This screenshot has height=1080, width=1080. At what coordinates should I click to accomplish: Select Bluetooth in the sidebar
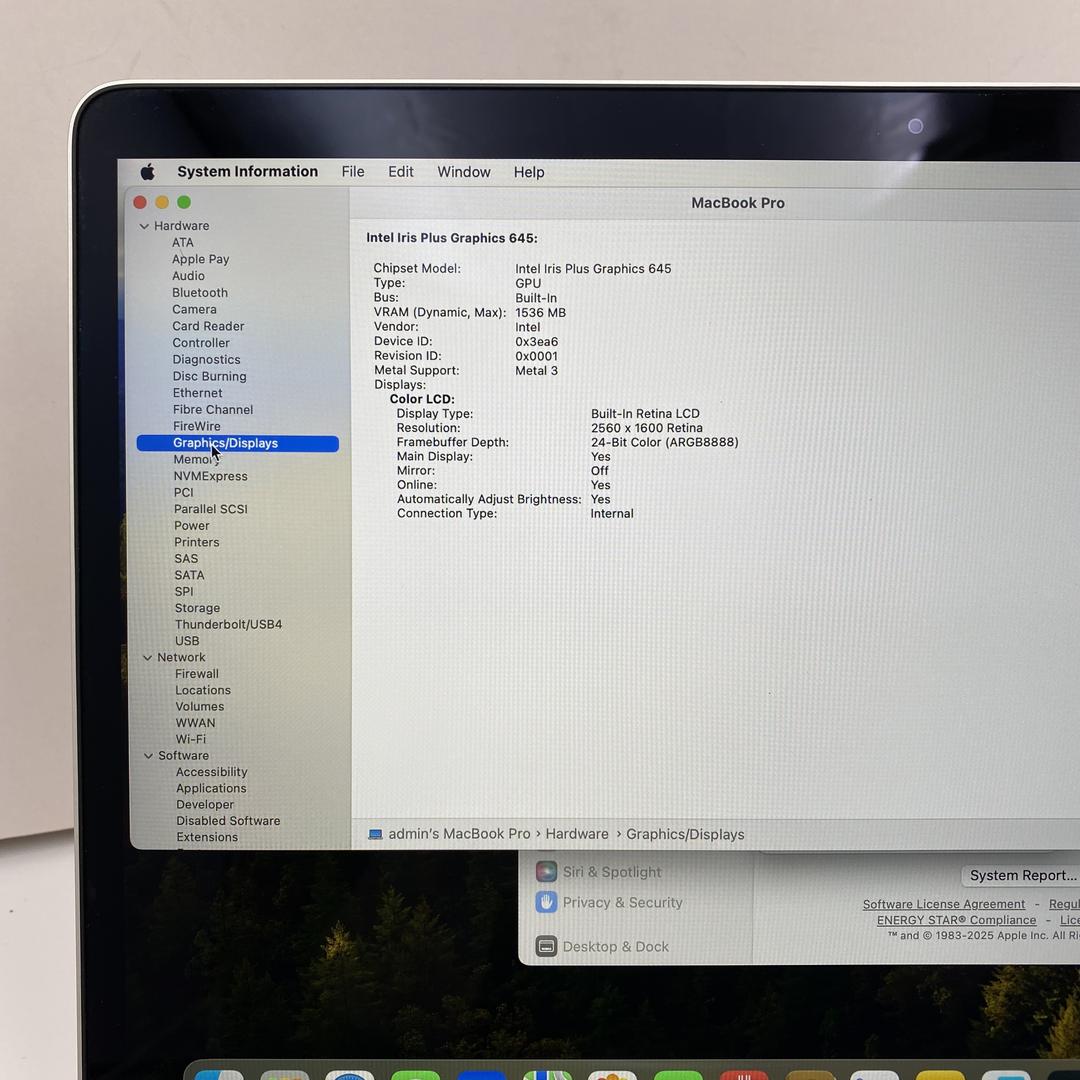tap(200, 293)
